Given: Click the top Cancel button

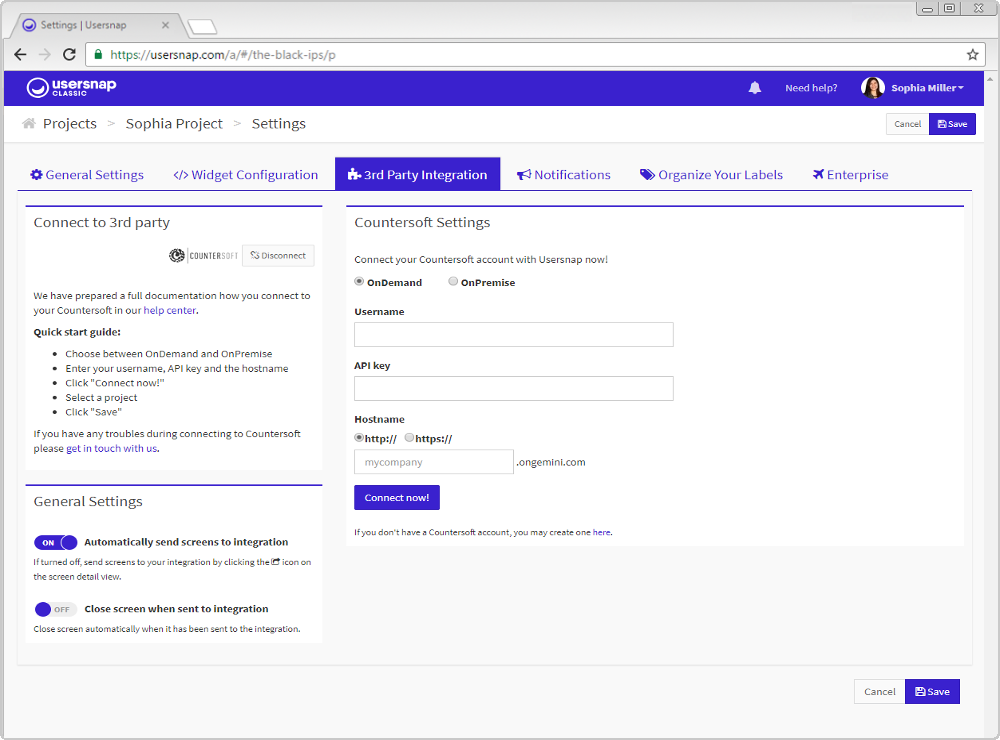Looking at the screenshot, I should [x=907, y=124].
